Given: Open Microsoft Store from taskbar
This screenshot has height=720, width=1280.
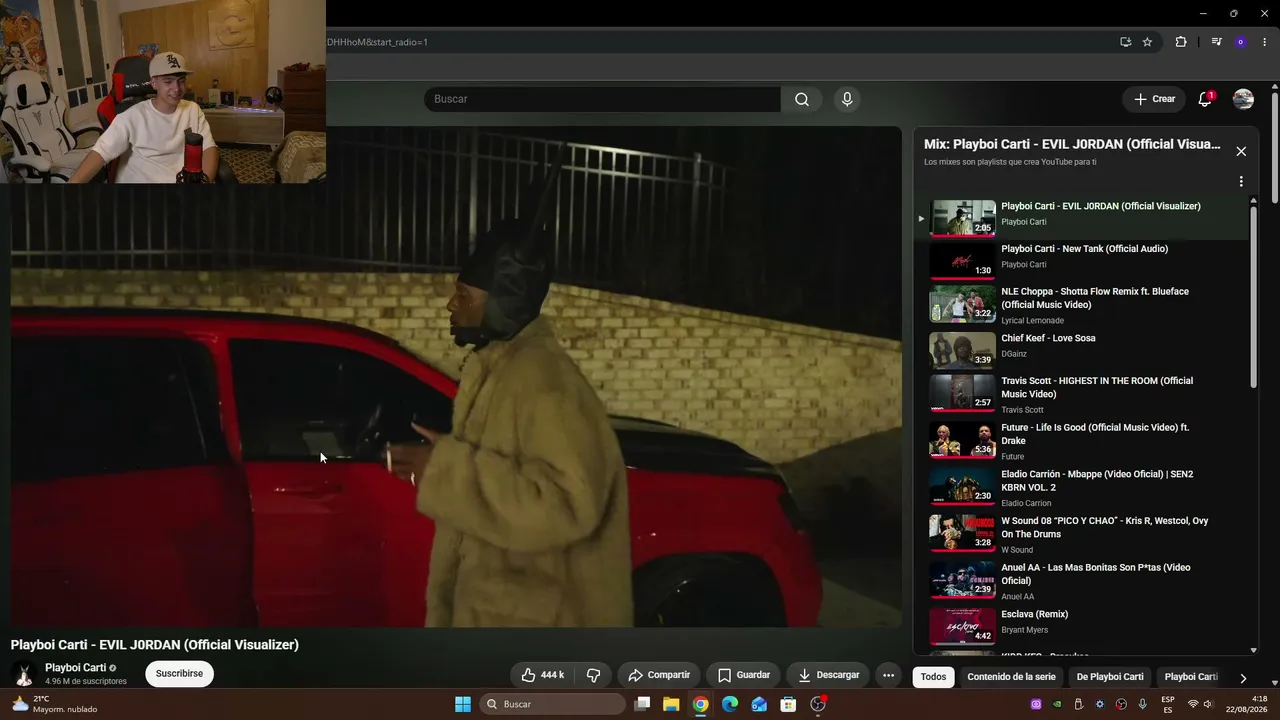Looking at the screenshot, I should pos(788,704).
